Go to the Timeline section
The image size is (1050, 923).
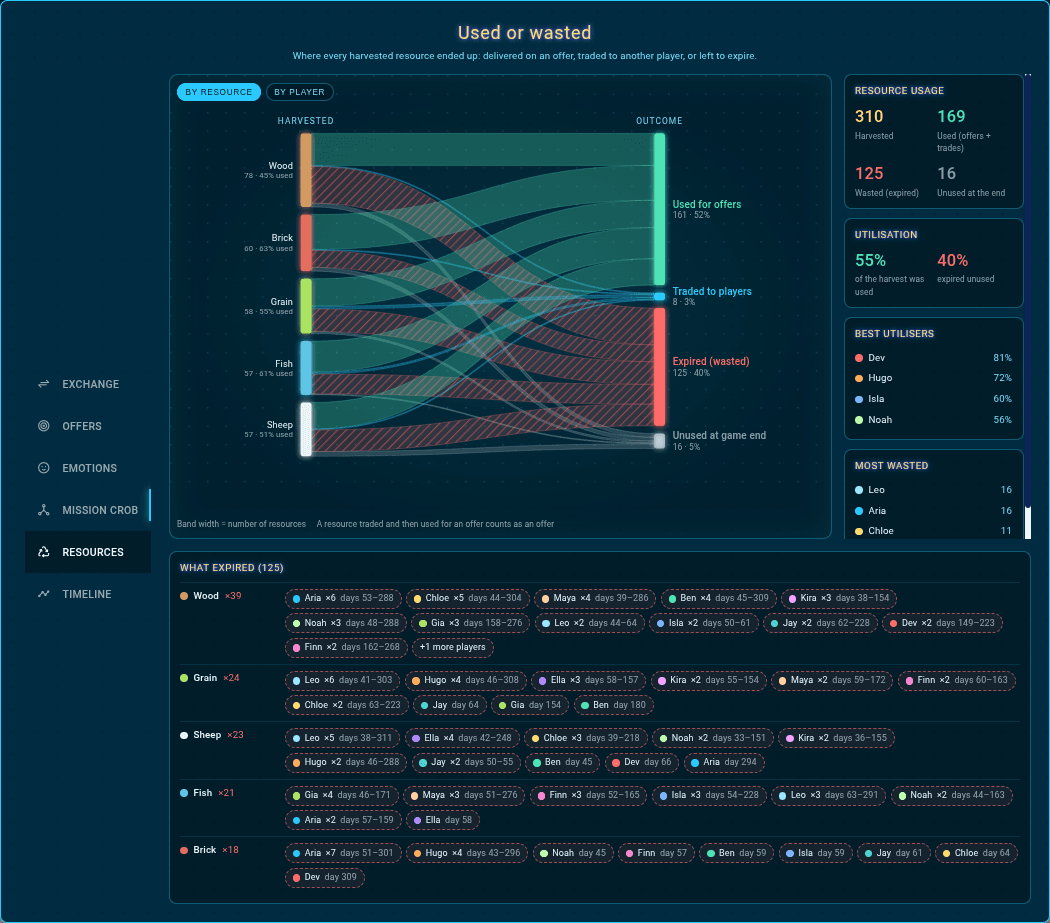pyautogui.click(x=88, y=594)
